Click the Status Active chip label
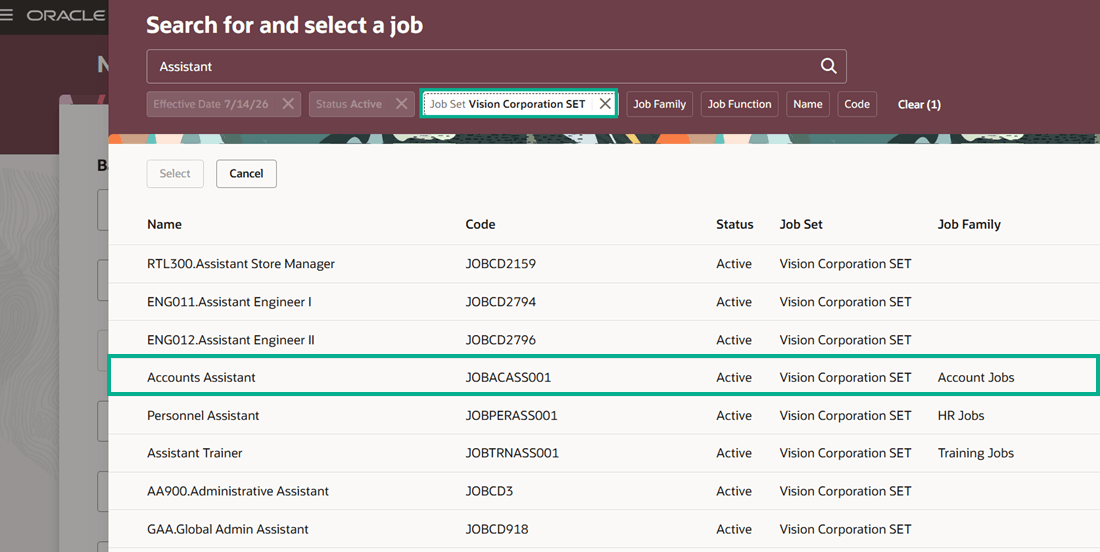 pyautogui.click(x=349, y=104)
